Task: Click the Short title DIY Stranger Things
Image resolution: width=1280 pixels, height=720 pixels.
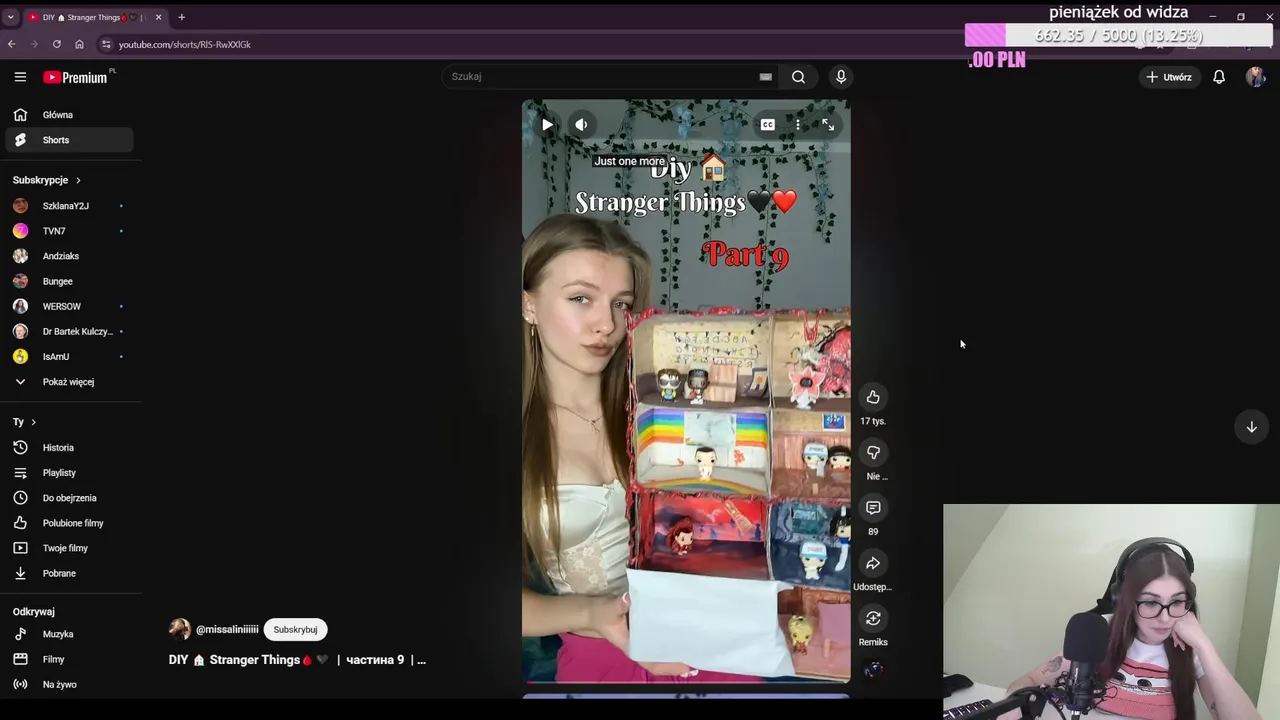Action: pyautogui.click(x=297, y=660)
